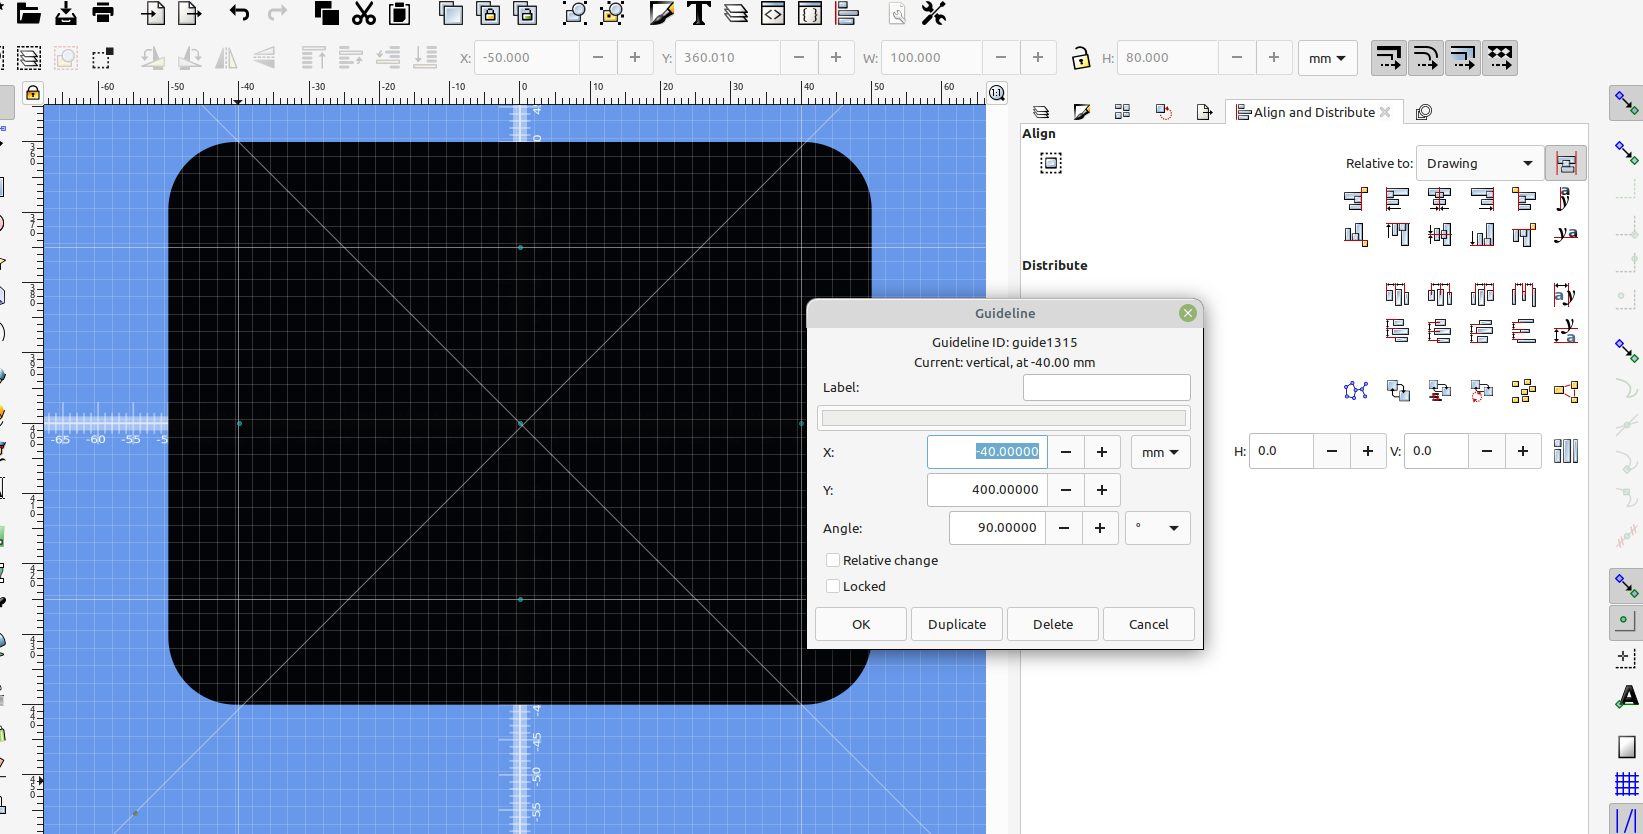The width and height of the screenshot is (1643, 834).
Task: Click Align left edges icon
Action: point(1397,200)
